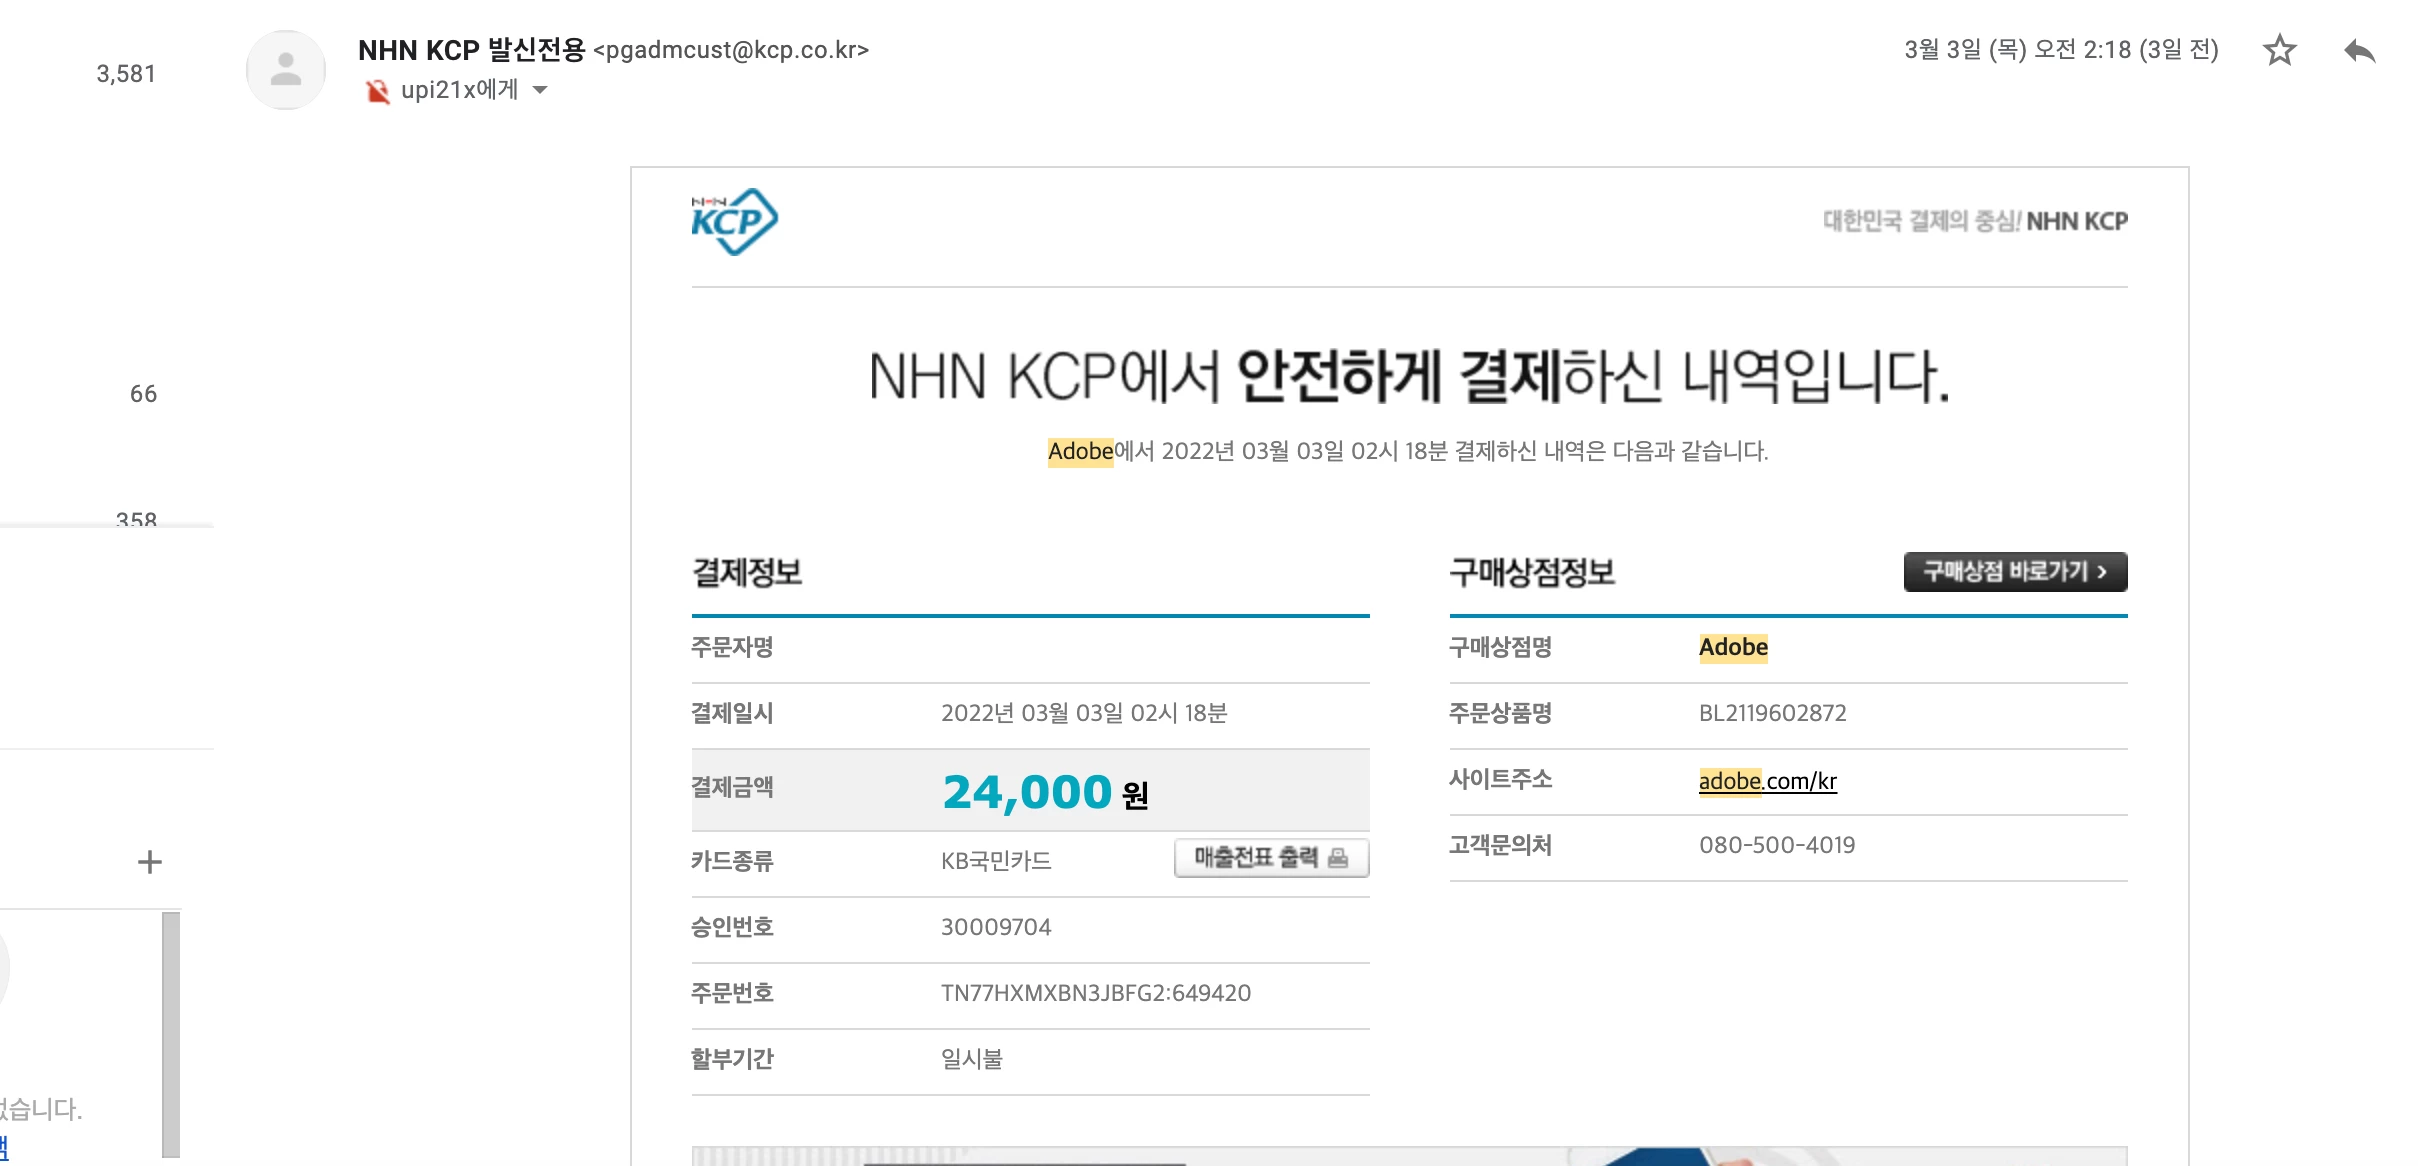Click the headline NHN KCP에서 안전하게 결제하신 내역입니다

[1410, 377]
